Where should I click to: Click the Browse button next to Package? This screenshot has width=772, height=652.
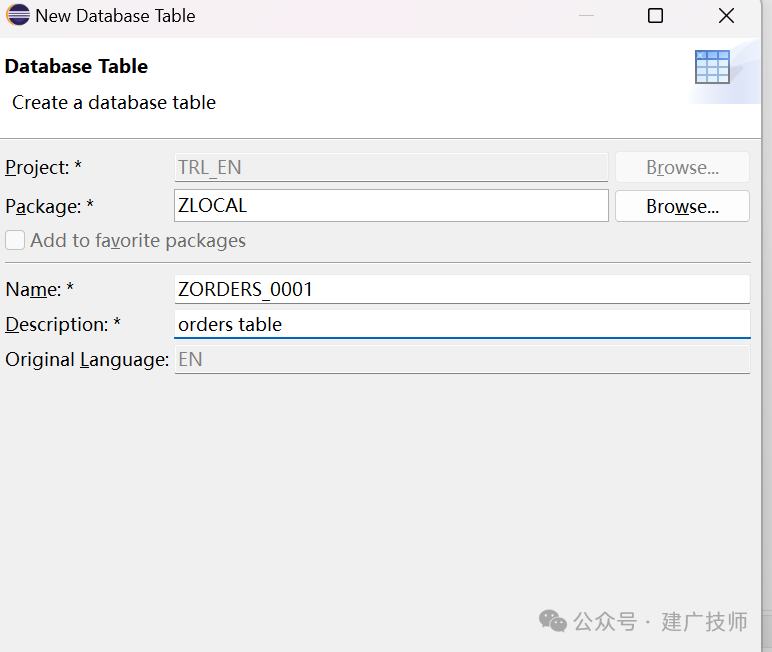682,206
